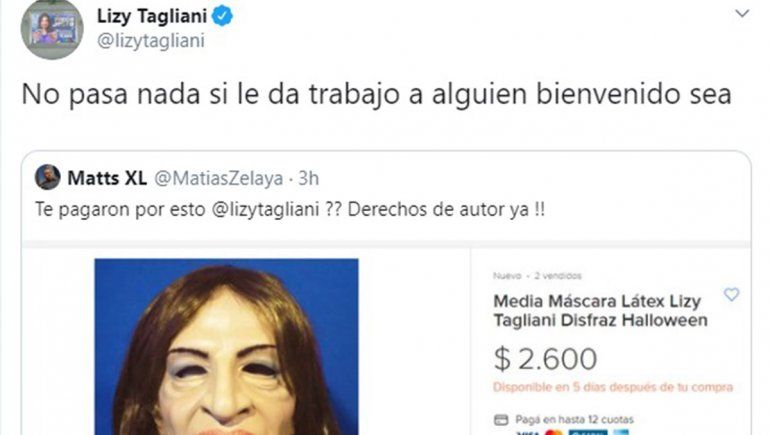The height and width of the screenshot is (435, 770).
Task: Click the tweet text No pasa nada
Action: 376,94
